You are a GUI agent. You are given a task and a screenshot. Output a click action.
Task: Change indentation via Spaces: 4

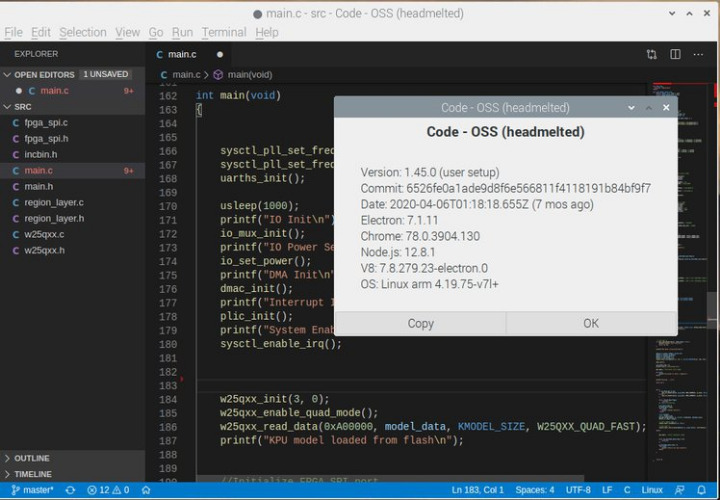click(x=534, y=490)
